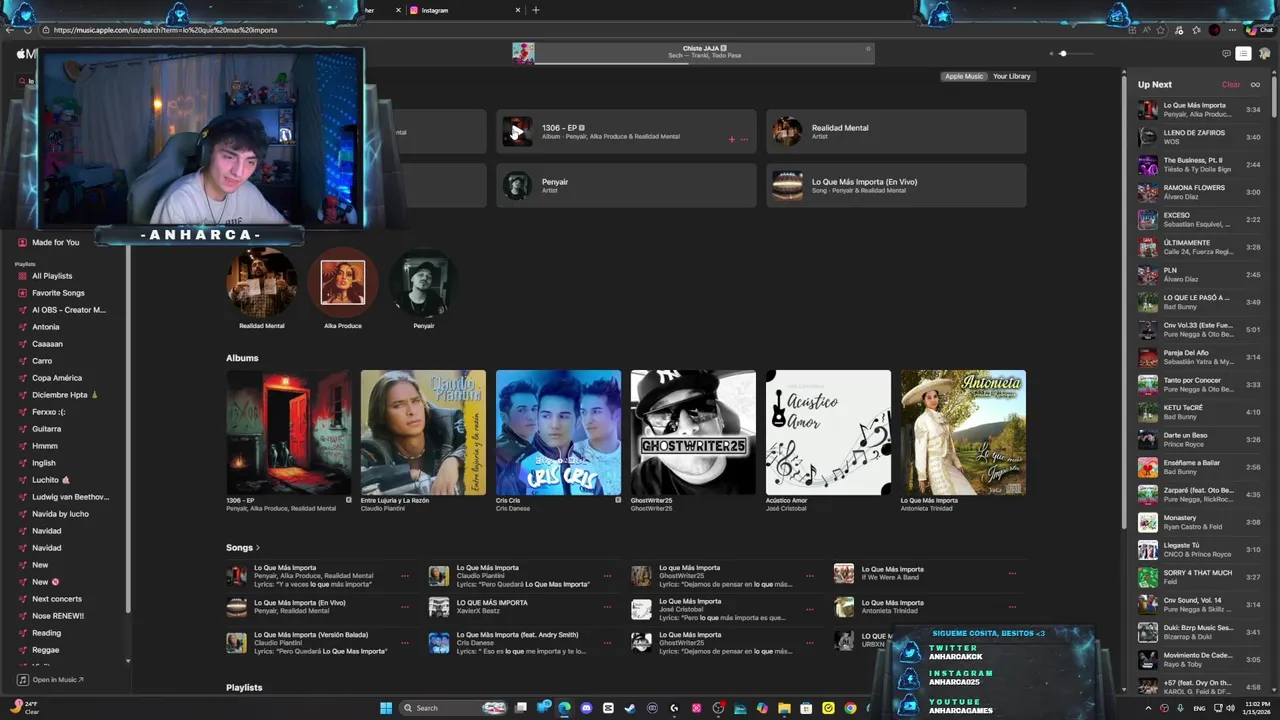Open the taskbar clock and date
The image size is (1280, 720).
click(x=1257, y=708)
